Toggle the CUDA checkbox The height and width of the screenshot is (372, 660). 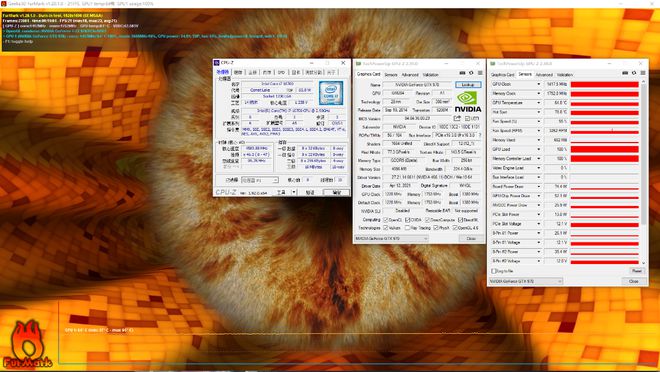407,220
